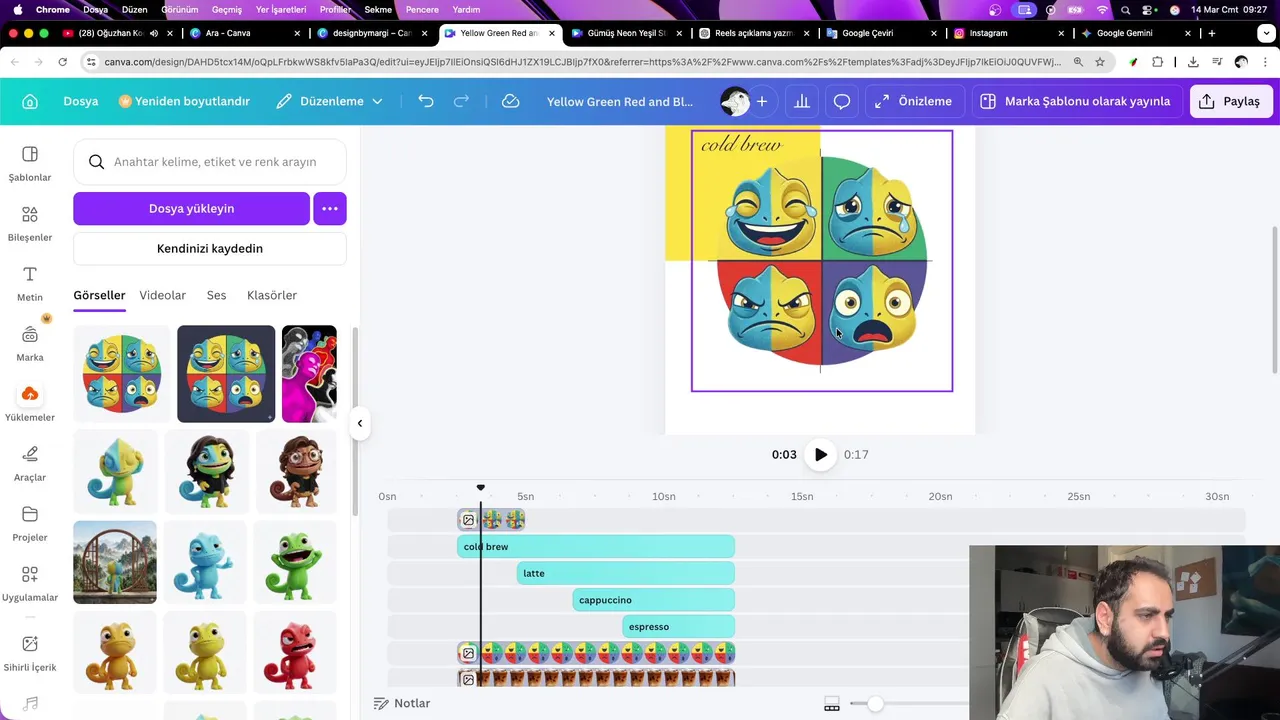Select the chameleon with glasses thumbnail
The height and width of the screenshot is (720, 1280).
[295, 472]
